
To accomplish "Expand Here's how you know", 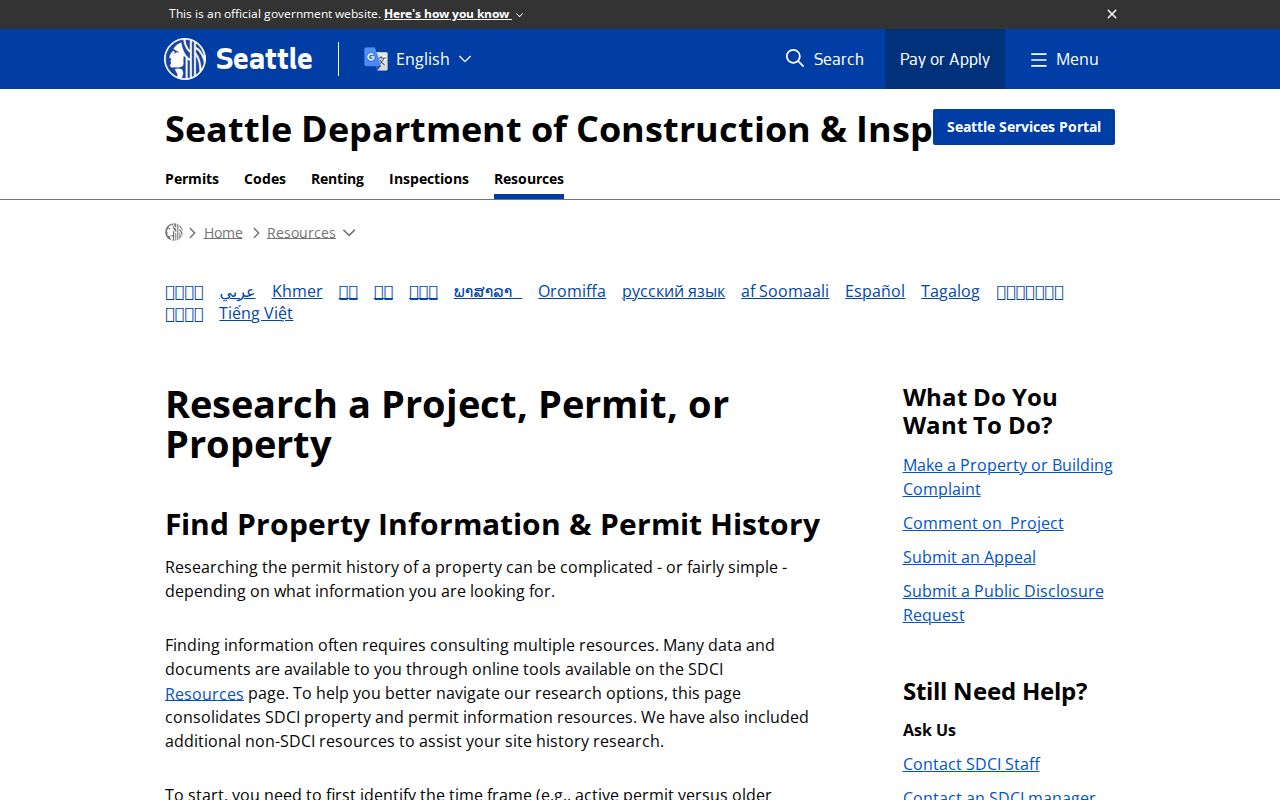I will click(453, 14).
